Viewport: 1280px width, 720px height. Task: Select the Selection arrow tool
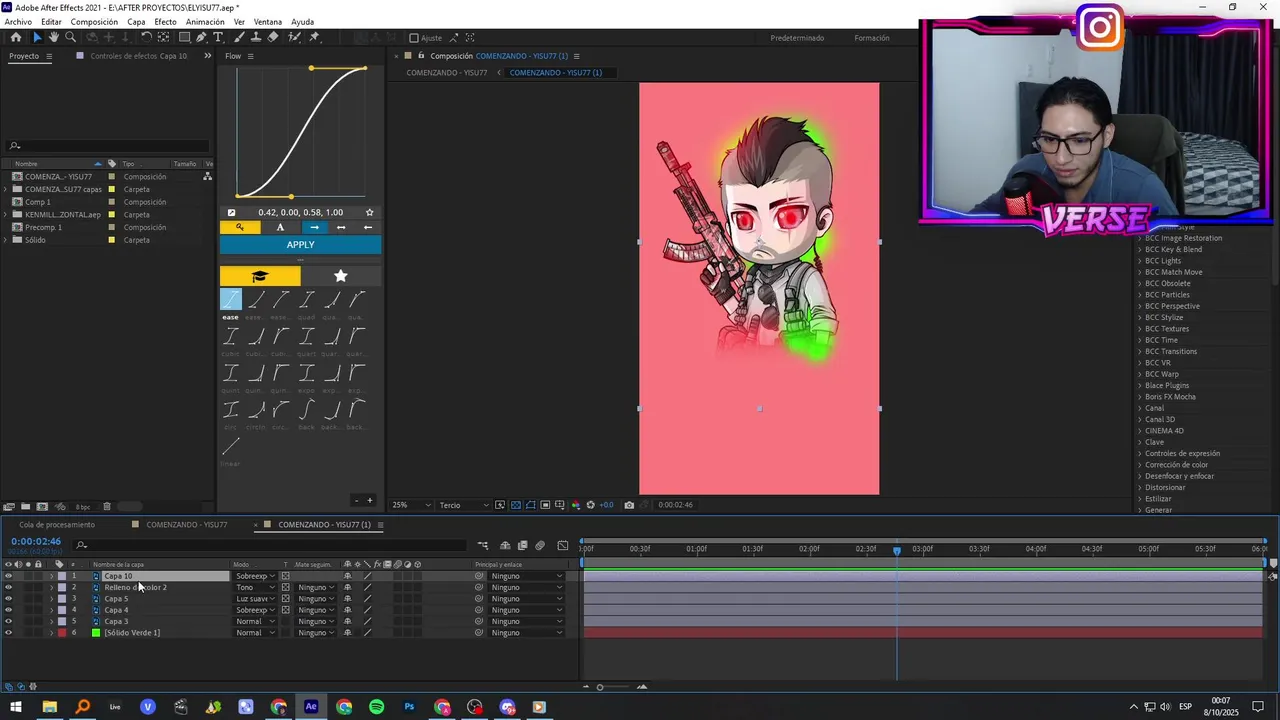pyautogui.click(x=37, y=37)
